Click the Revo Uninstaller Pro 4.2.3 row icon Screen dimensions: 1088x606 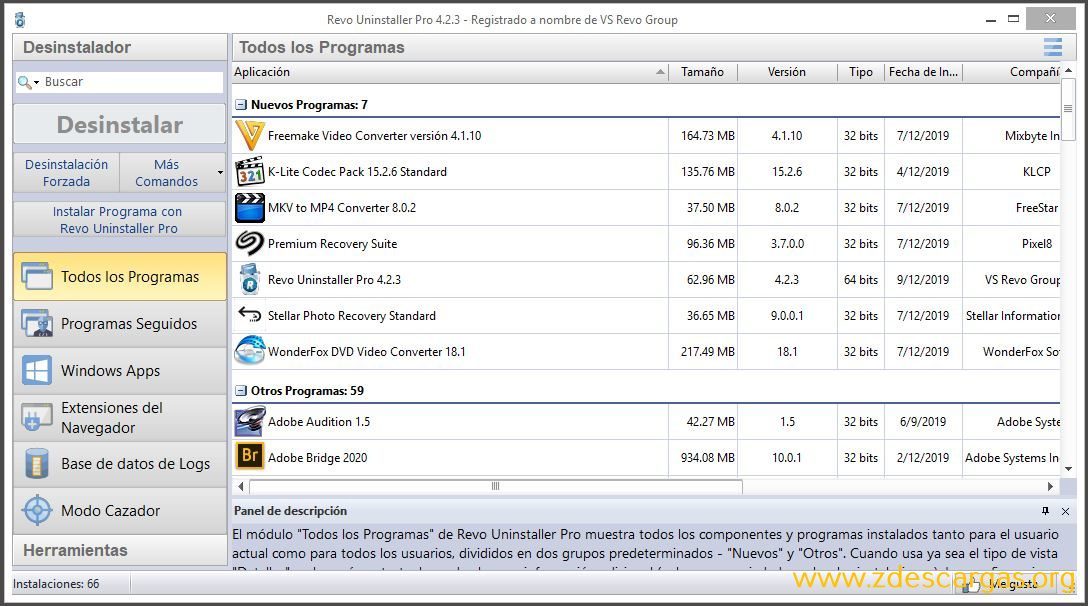(250, 280)
